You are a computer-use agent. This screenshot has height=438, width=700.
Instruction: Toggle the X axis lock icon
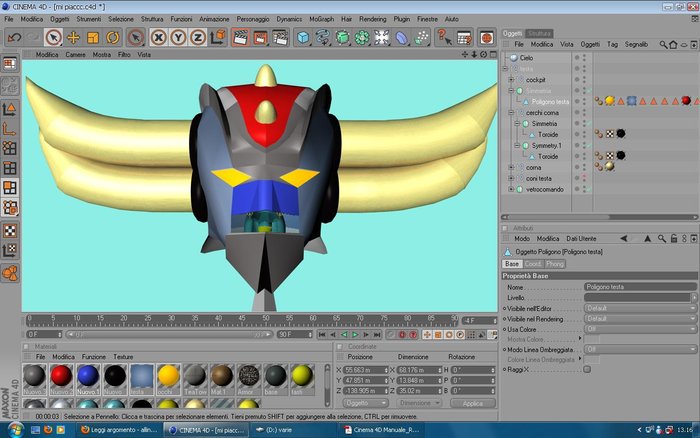158,38
